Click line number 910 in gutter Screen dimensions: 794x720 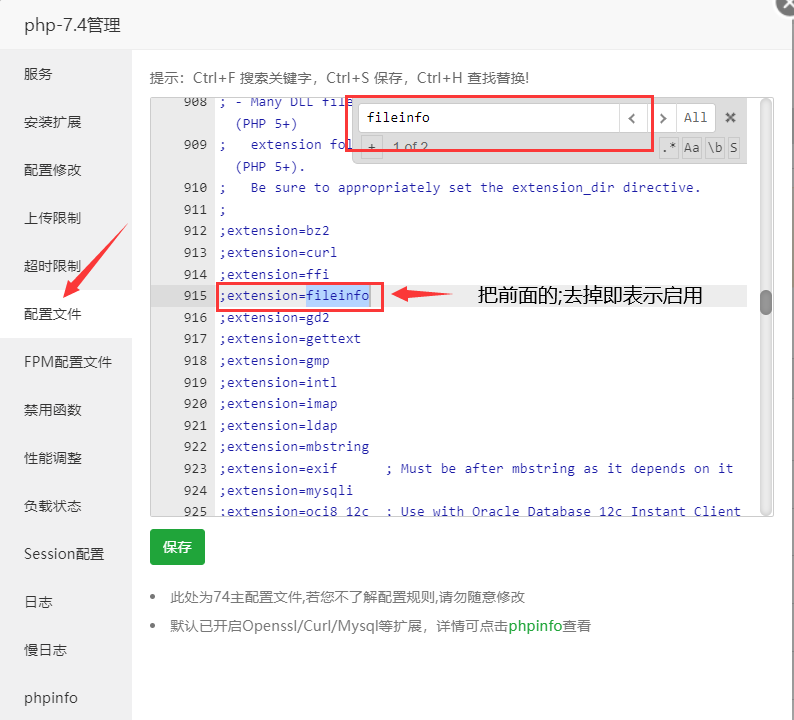[195, 188]
